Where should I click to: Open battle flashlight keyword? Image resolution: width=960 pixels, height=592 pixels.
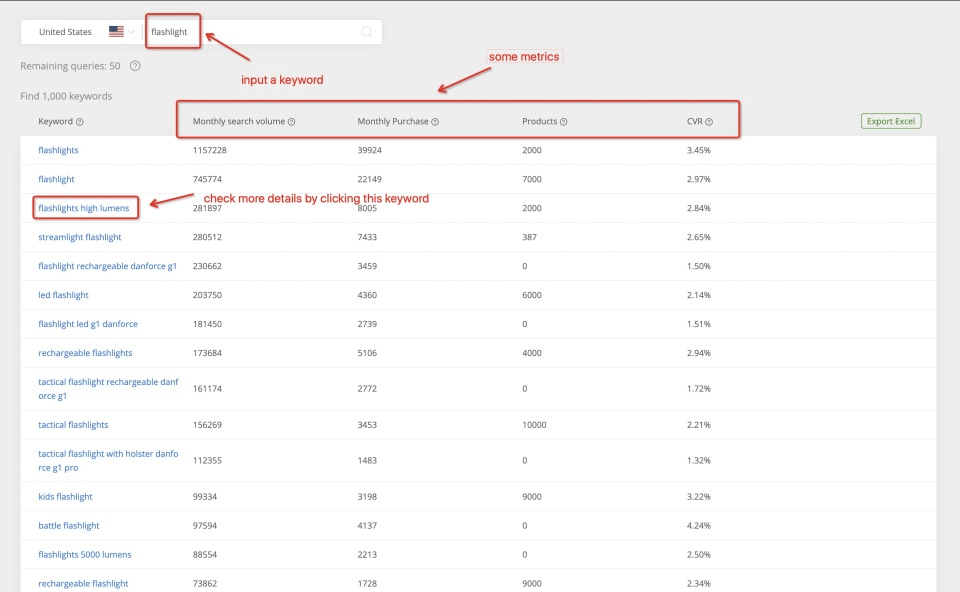[x=69, y=525]
